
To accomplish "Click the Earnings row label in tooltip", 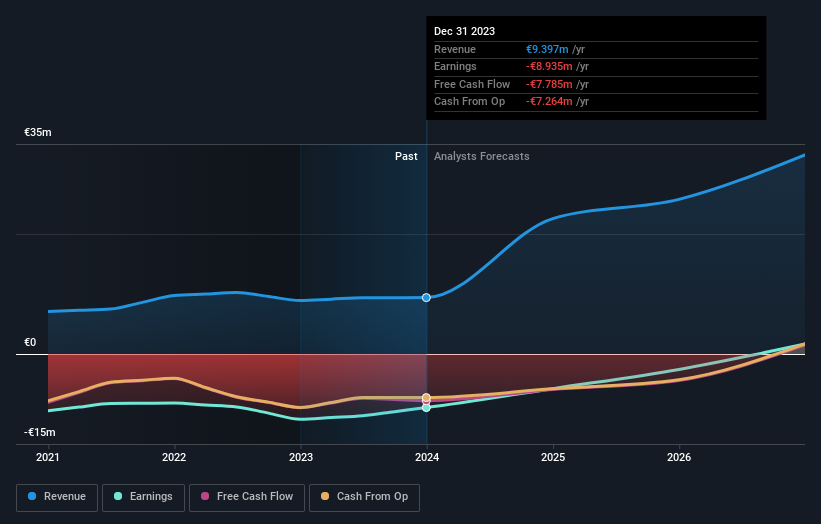I will click(x=455, y=66).
